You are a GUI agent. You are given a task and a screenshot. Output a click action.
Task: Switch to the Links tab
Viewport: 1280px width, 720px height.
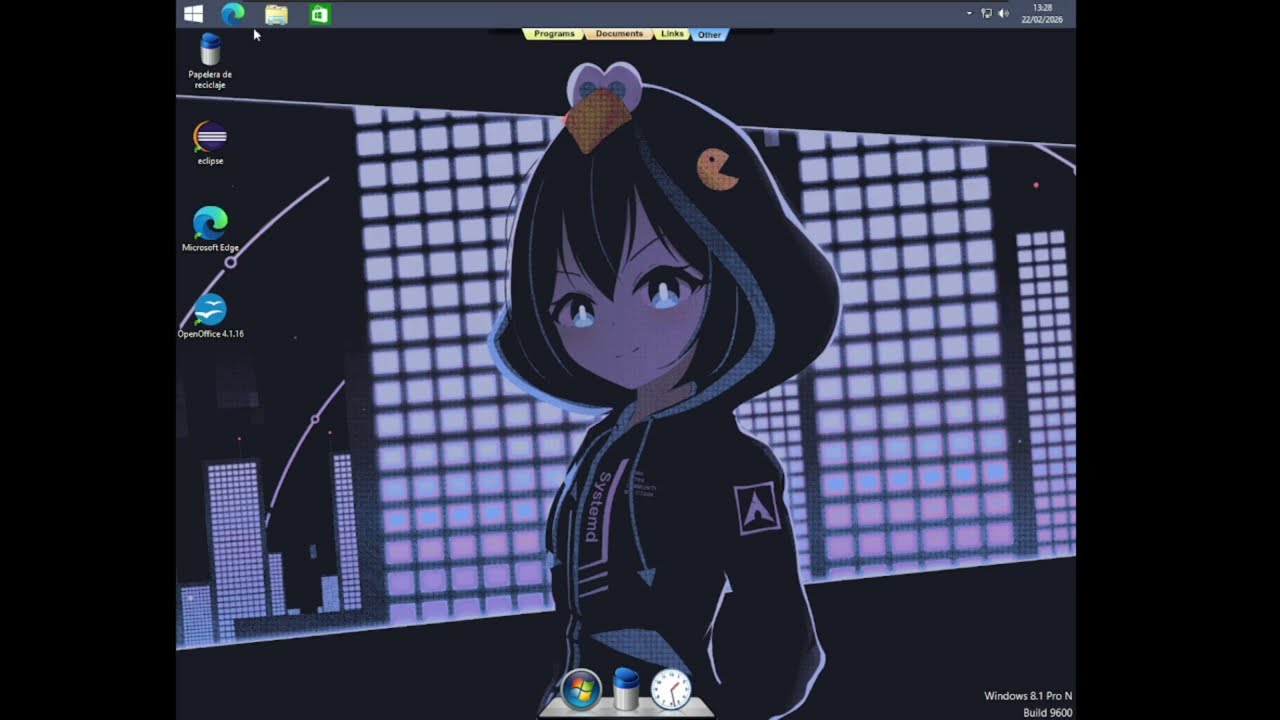coord(673,34)
